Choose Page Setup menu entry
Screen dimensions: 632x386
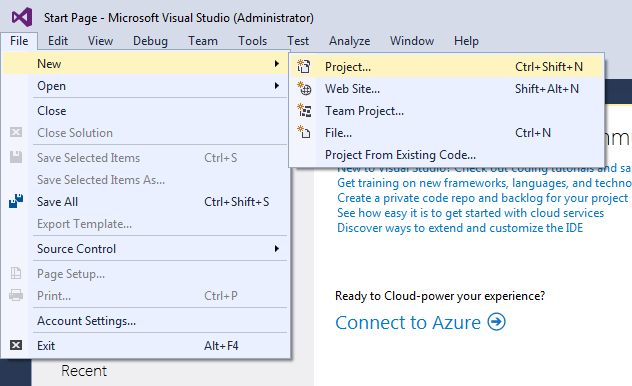146,274
